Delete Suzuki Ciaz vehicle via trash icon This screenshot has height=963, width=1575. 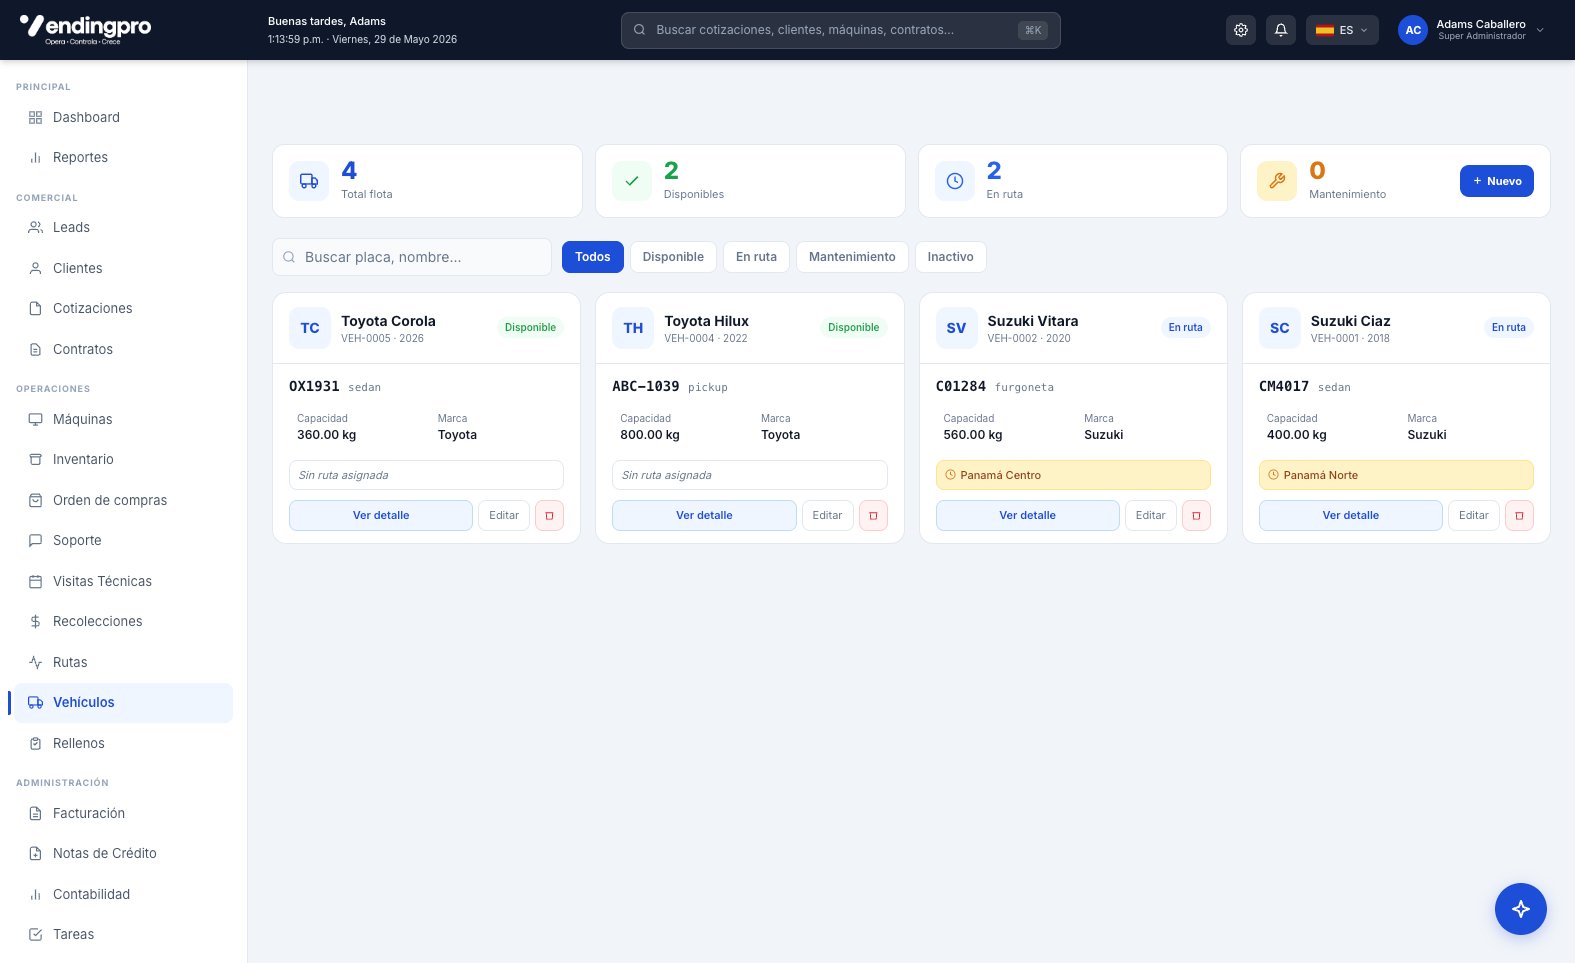(x=1519, y=515)
